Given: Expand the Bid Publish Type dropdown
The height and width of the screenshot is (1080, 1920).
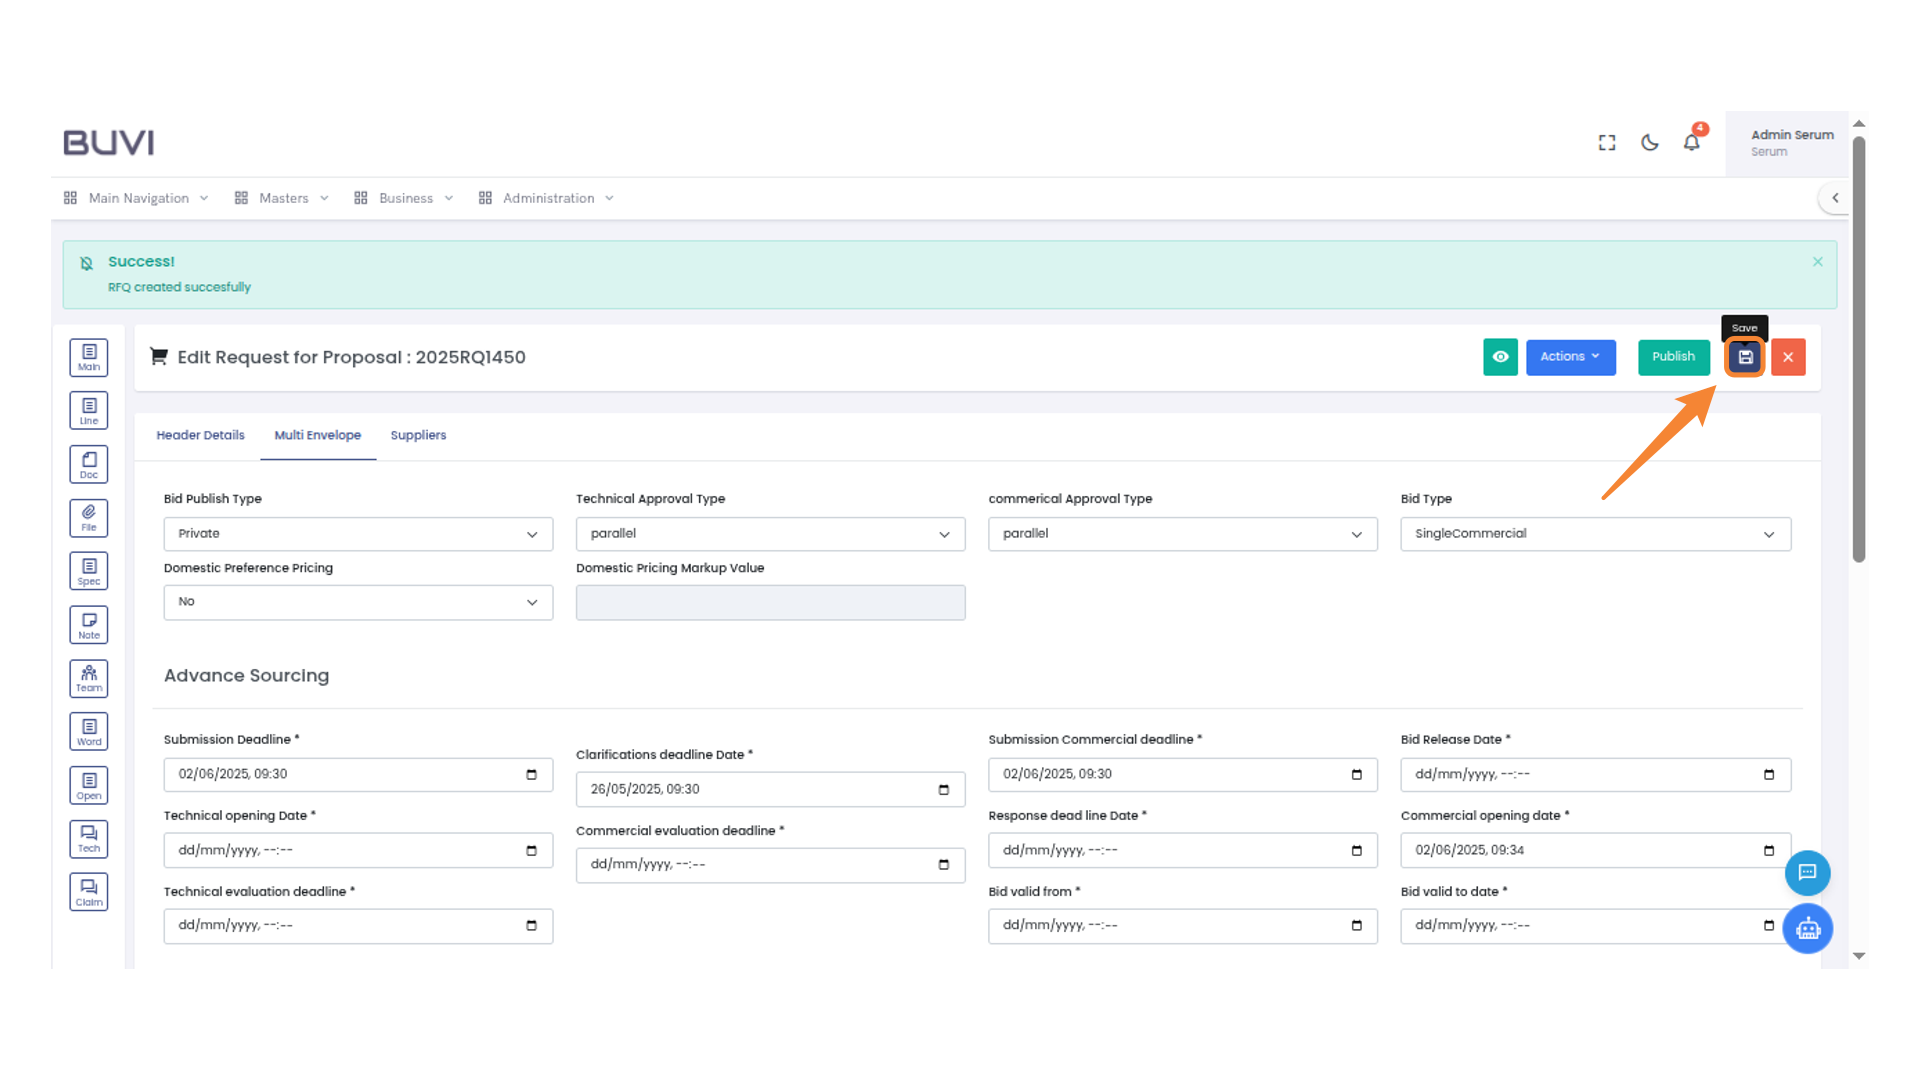Looking at the screenshot, I should click(358, 534).
